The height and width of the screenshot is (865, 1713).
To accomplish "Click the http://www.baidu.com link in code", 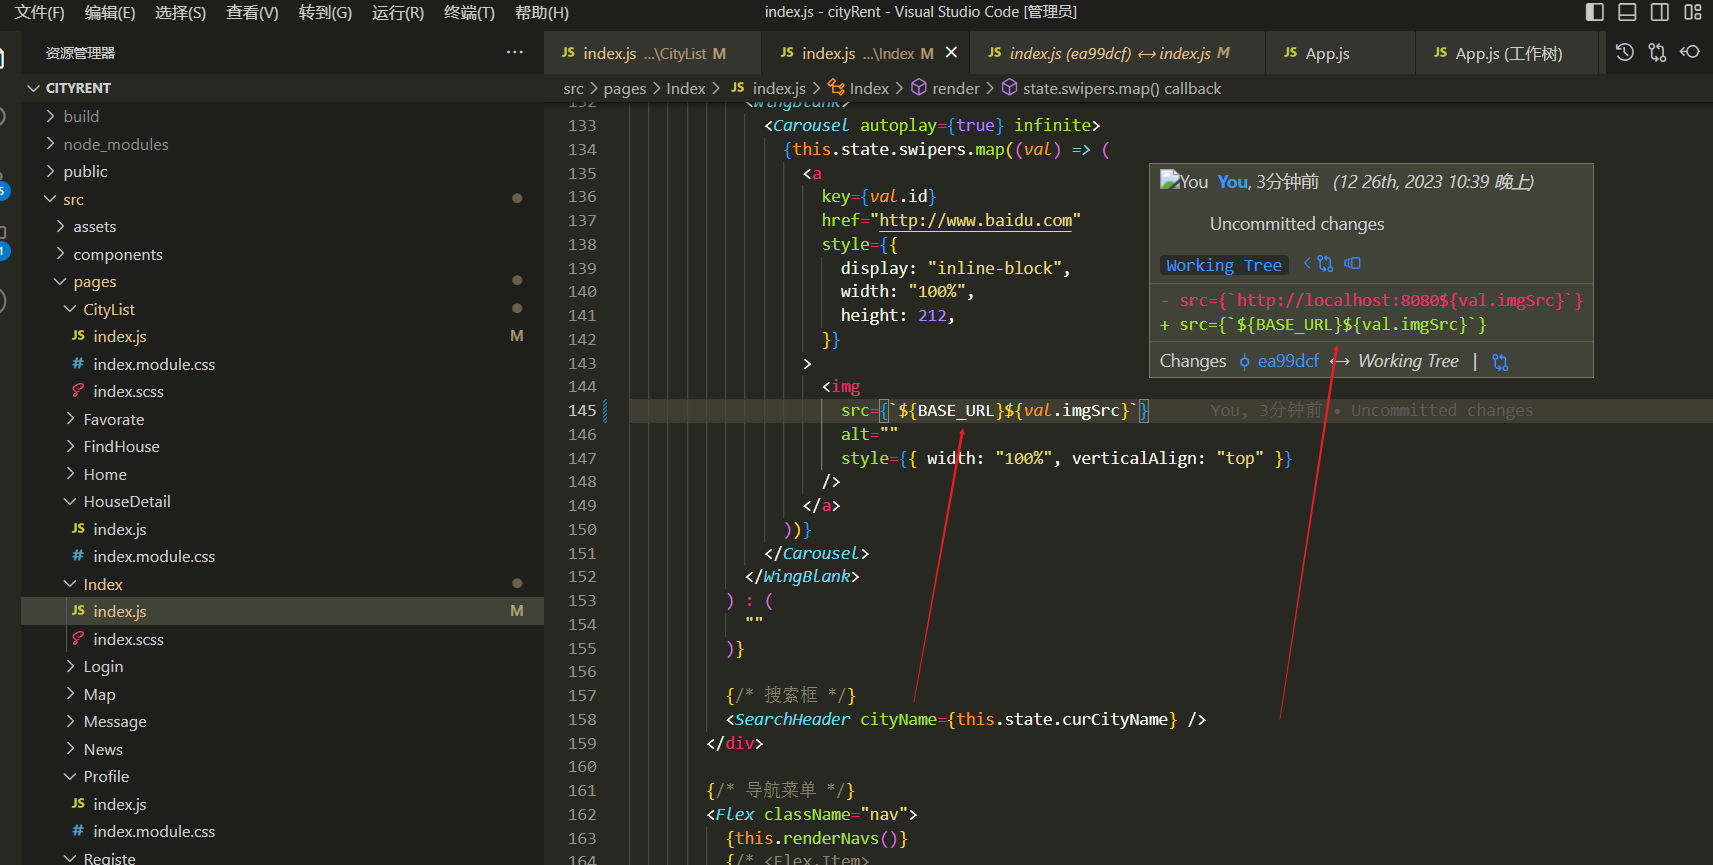I will pyautogui.click(x=975, y=220).
